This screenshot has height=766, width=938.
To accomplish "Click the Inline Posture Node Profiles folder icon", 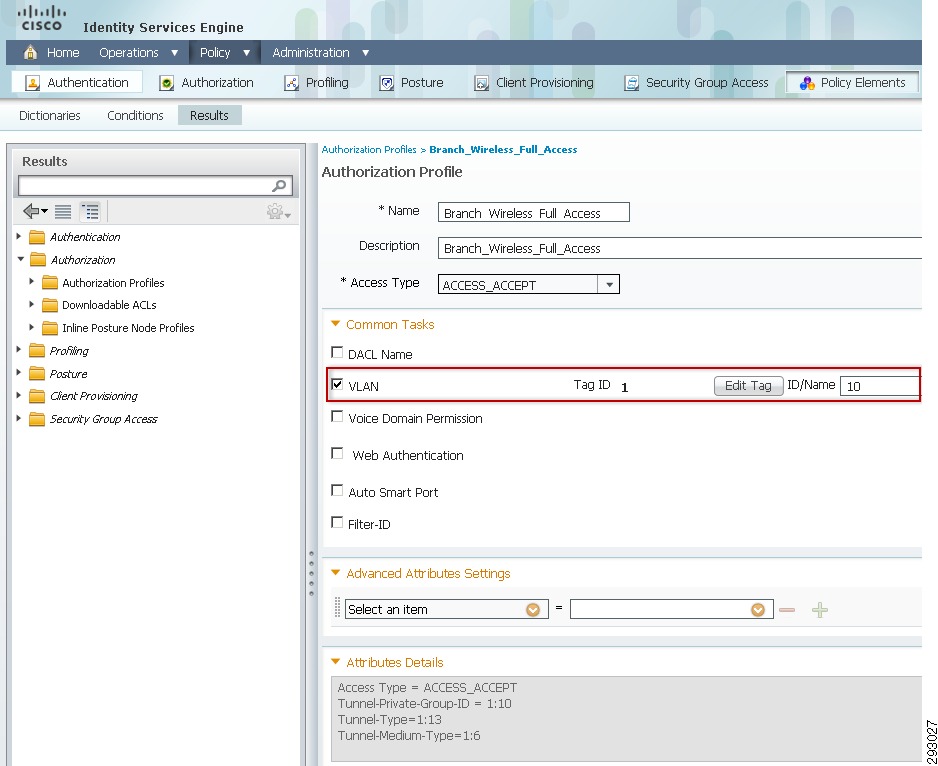I will coord(50,328).
